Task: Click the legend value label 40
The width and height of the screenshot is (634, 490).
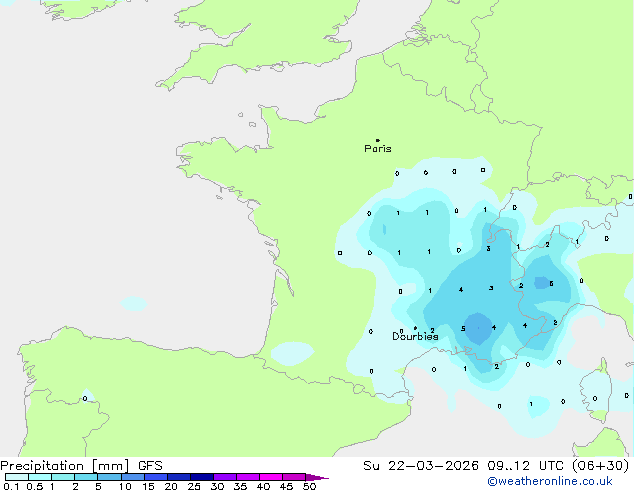Action: pyautogui.click(x=263, y=486)
